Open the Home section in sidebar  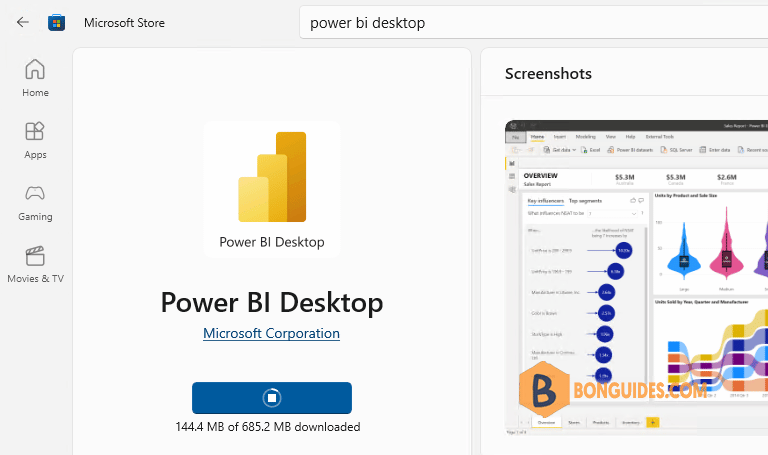pos(35,78)
